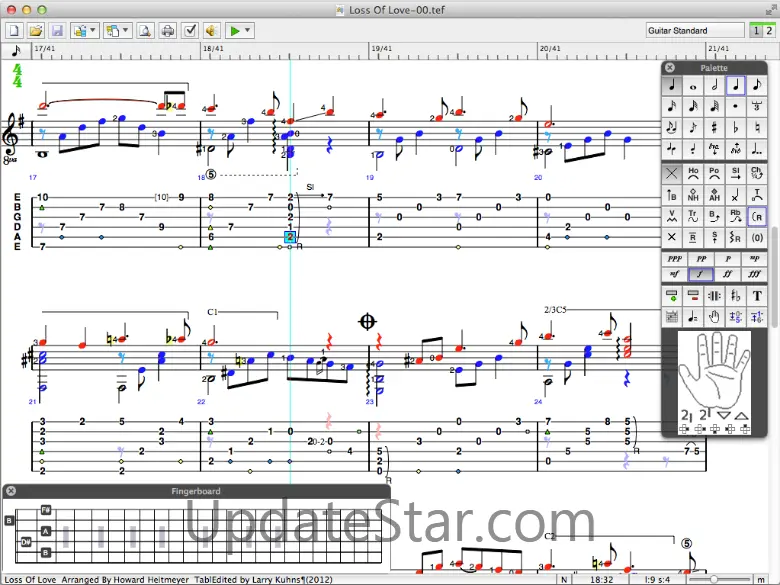The image size is (780, 585).
Task: Set dynamic to ppp
Action: (x=674, y=259)
